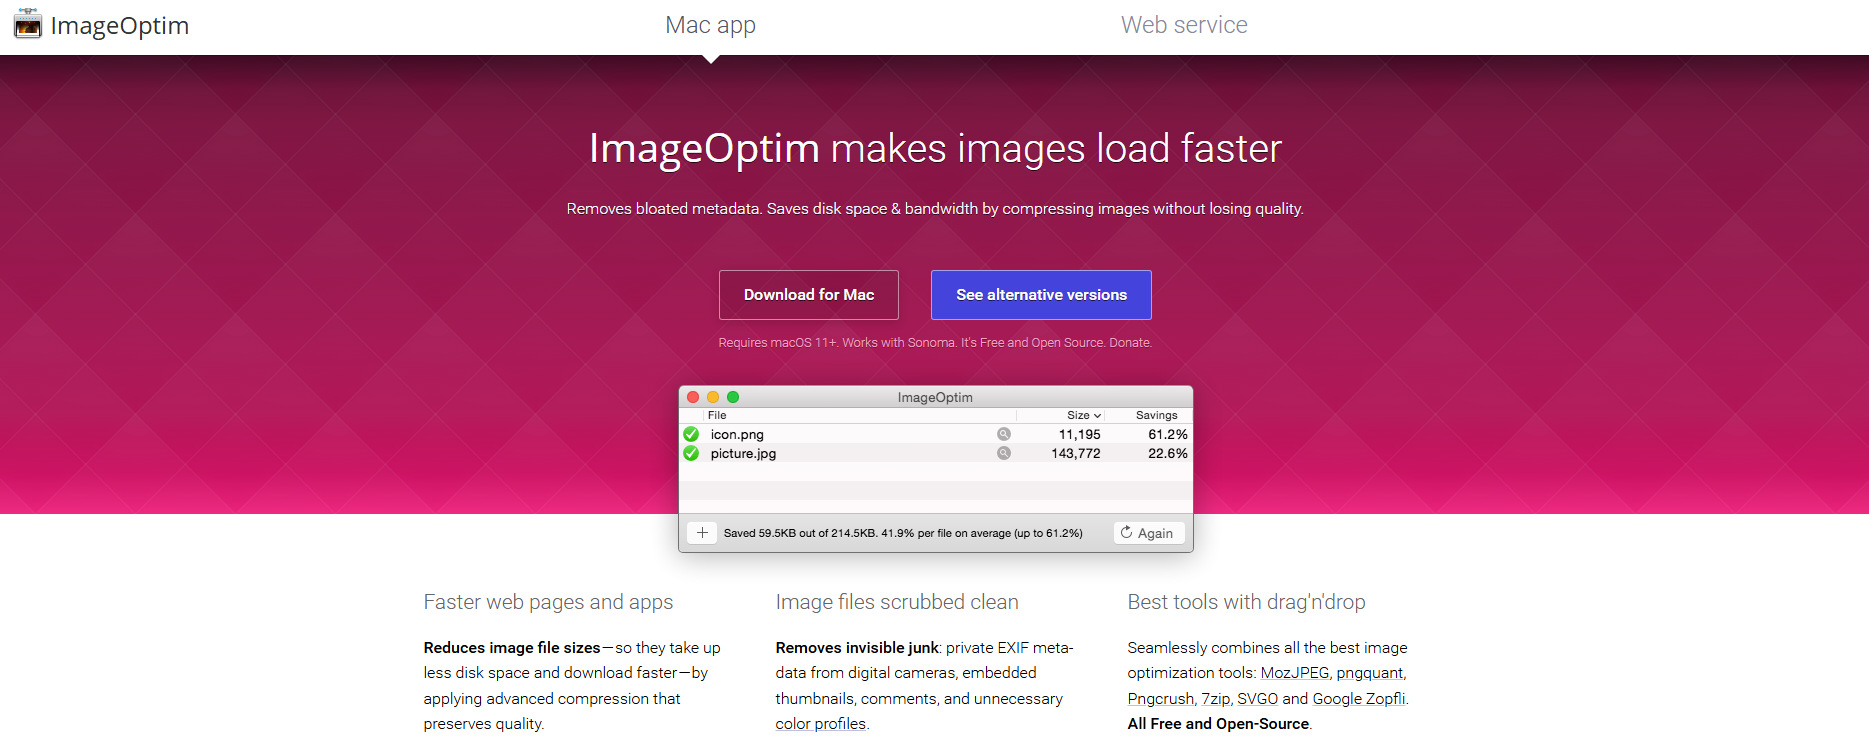Viewport: 1869px width, 746px height.
Task: Open the Pngcrush link
Action: [1161, 699]
